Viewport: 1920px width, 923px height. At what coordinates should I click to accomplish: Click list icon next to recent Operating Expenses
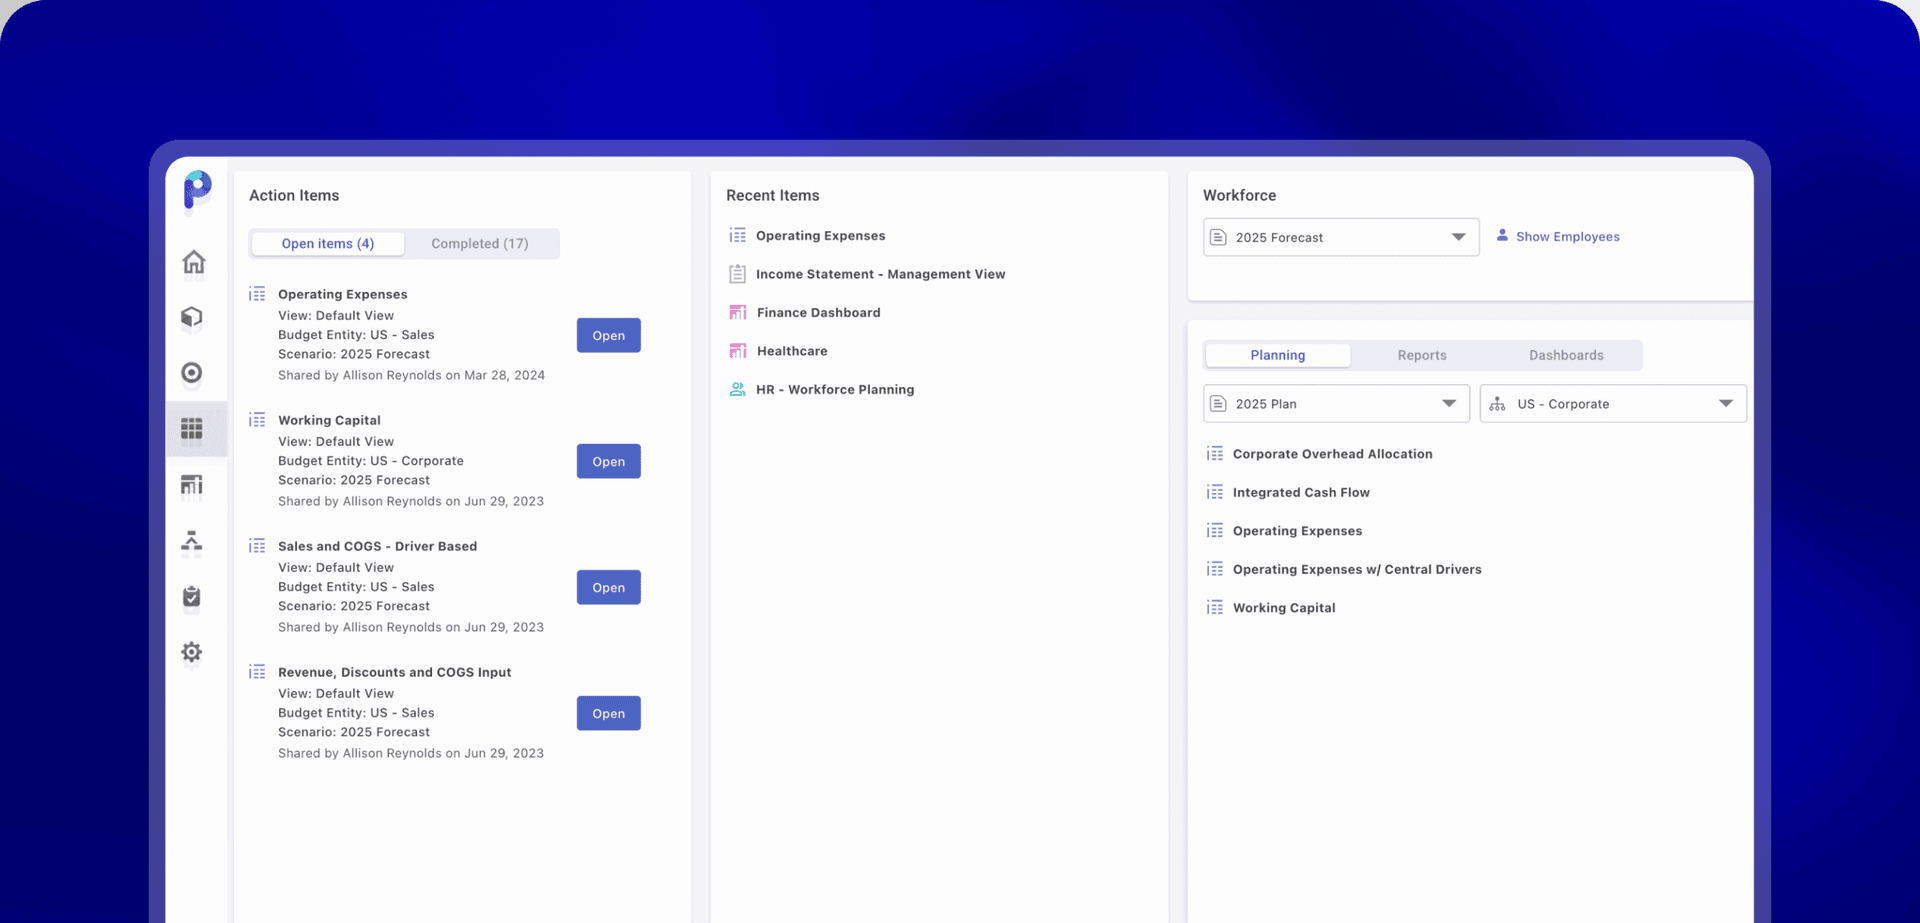pyautogui.click(x=738, y=235)
